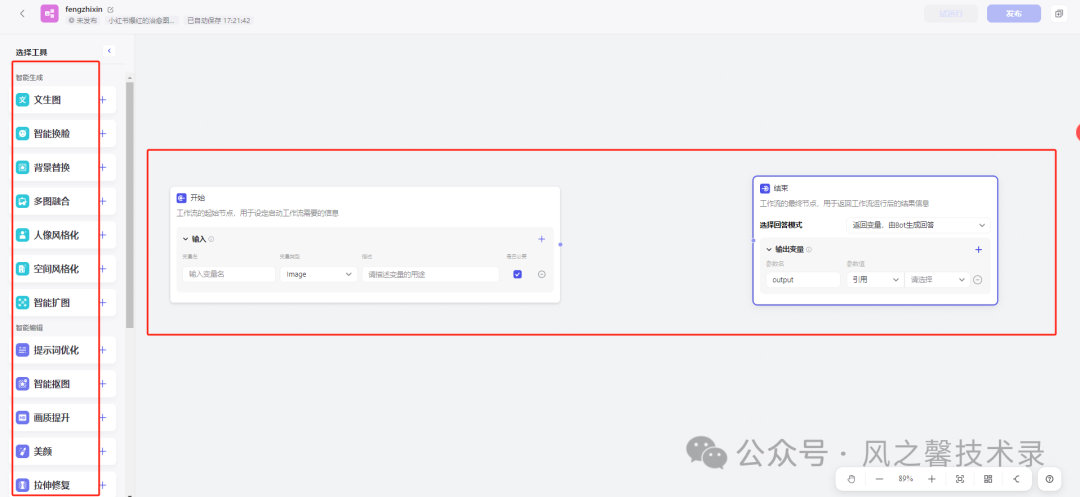Select the 空间风格化 tool
Screen dimensions: 1080x497
55,269
